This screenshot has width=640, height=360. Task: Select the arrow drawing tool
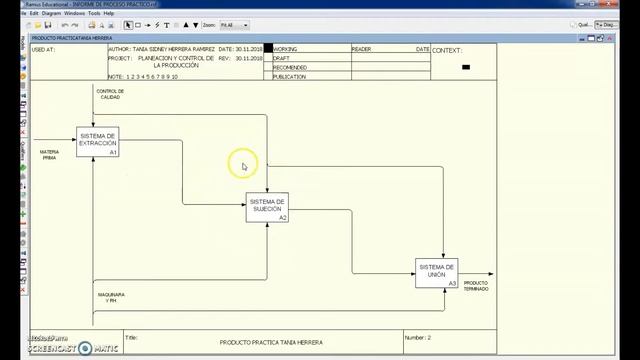tap(147, 25)
